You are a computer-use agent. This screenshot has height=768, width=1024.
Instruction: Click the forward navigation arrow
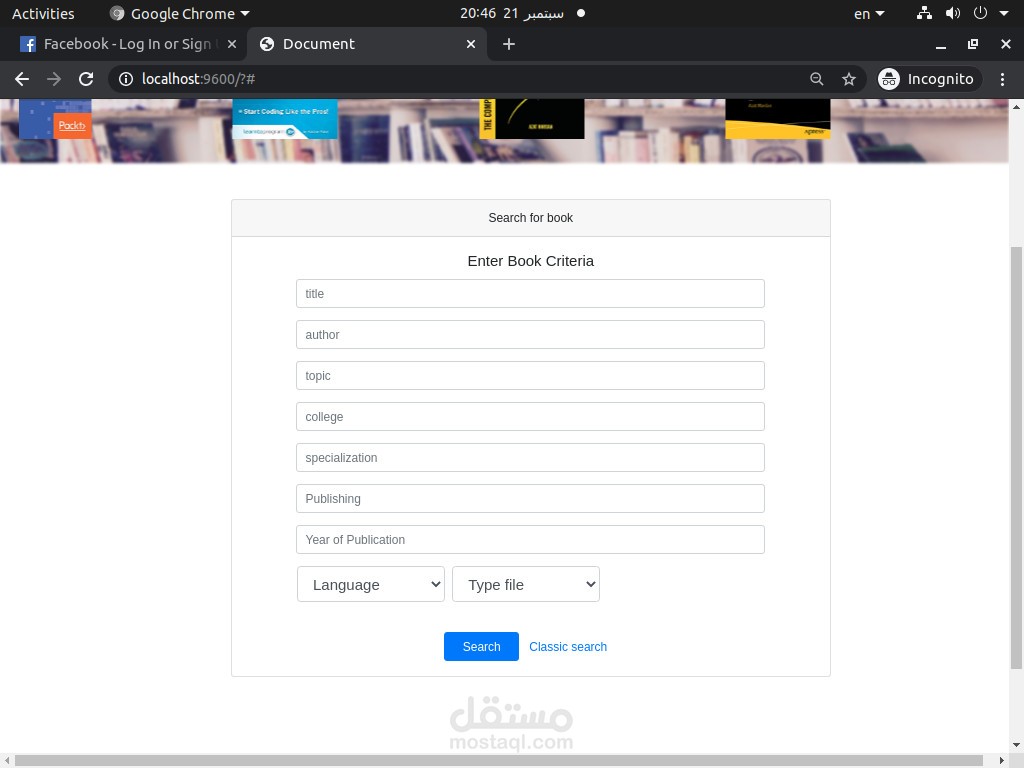pyautogui.click(x=54, y=79)
